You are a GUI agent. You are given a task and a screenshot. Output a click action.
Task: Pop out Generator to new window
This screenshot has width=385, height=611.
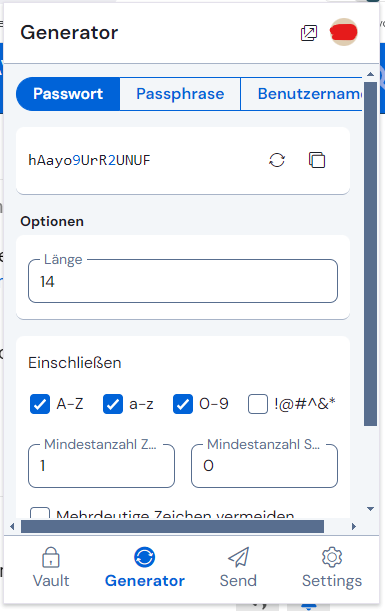pos(309,33)
